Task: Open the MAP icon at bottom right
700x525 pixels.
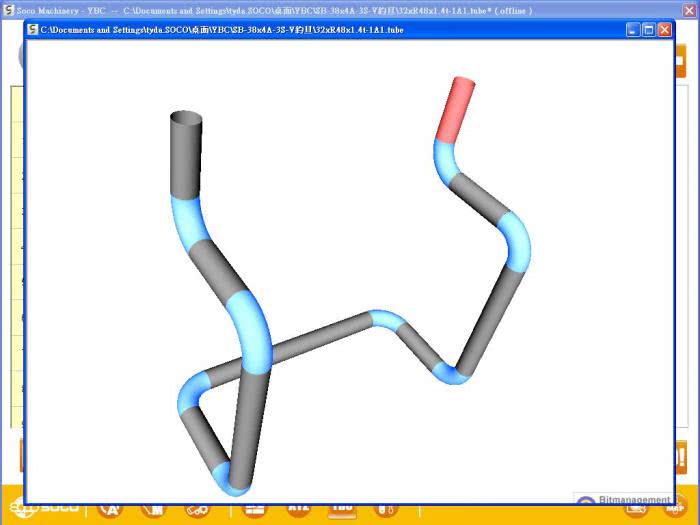Action: 674,510
